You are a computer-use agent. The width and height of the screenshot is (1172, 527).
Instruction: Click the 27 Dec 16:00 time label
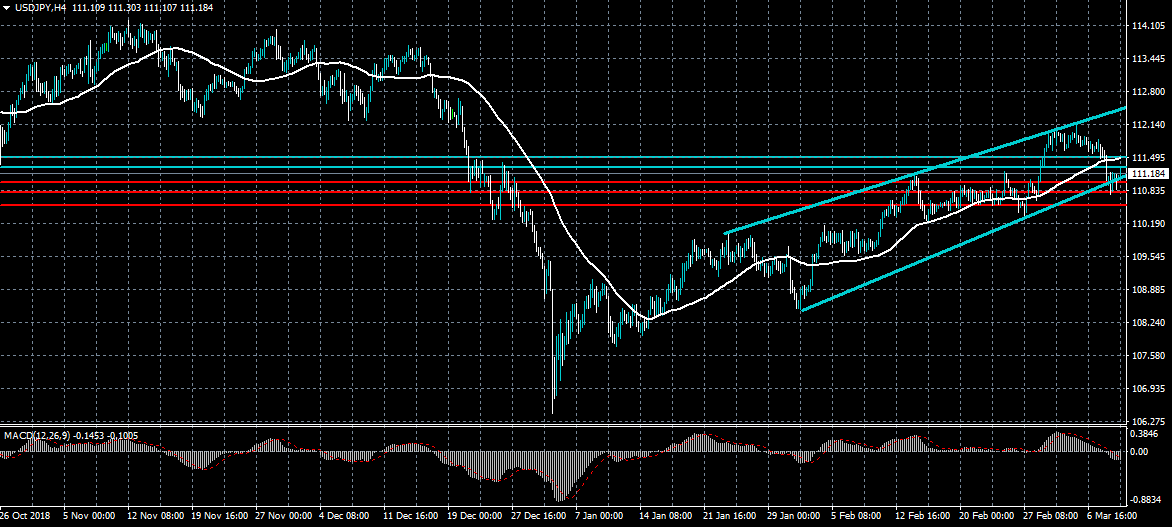538,516
